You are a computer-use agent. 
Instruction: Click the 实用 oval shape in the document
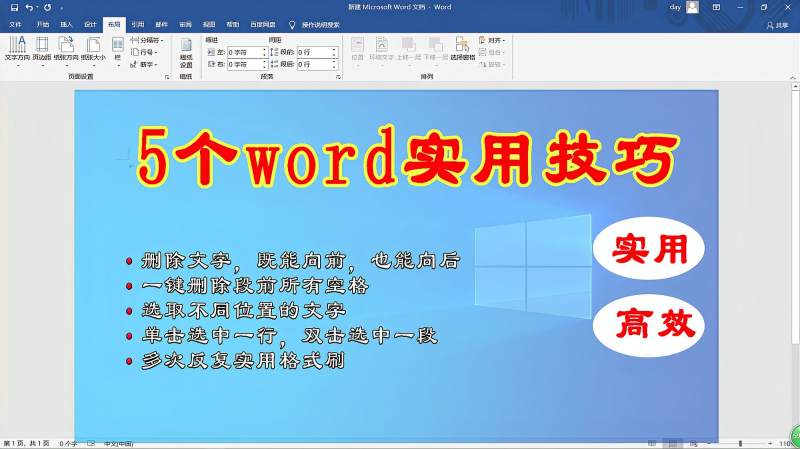(x=648, y=248)
